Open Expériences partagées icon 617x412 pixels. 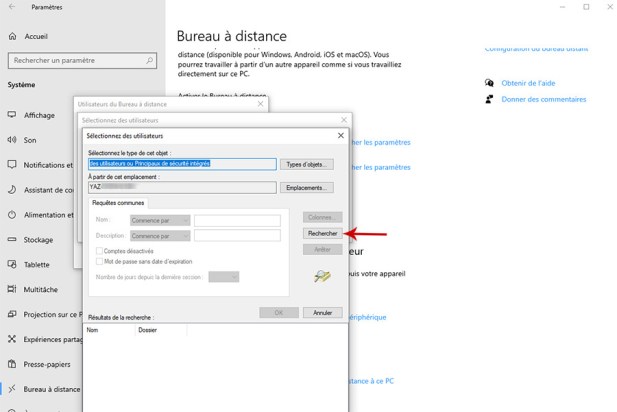pyautogui.click(x=12, y=339)
